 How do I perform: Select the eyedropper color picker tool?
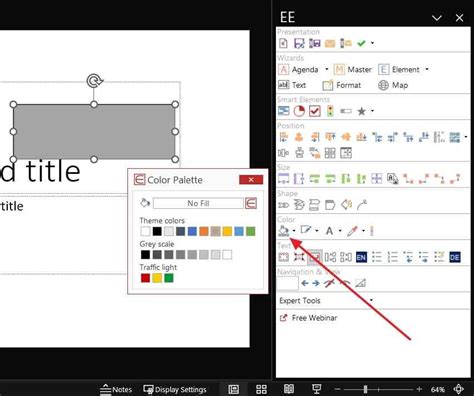point(352,231)
